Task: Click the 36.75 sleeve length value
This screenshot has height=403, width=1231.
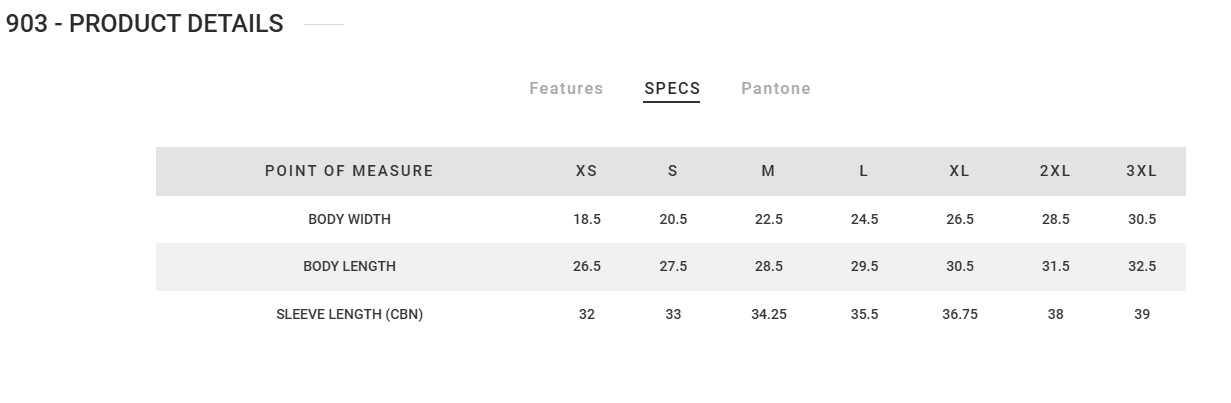Action: [x=960, y=314]
